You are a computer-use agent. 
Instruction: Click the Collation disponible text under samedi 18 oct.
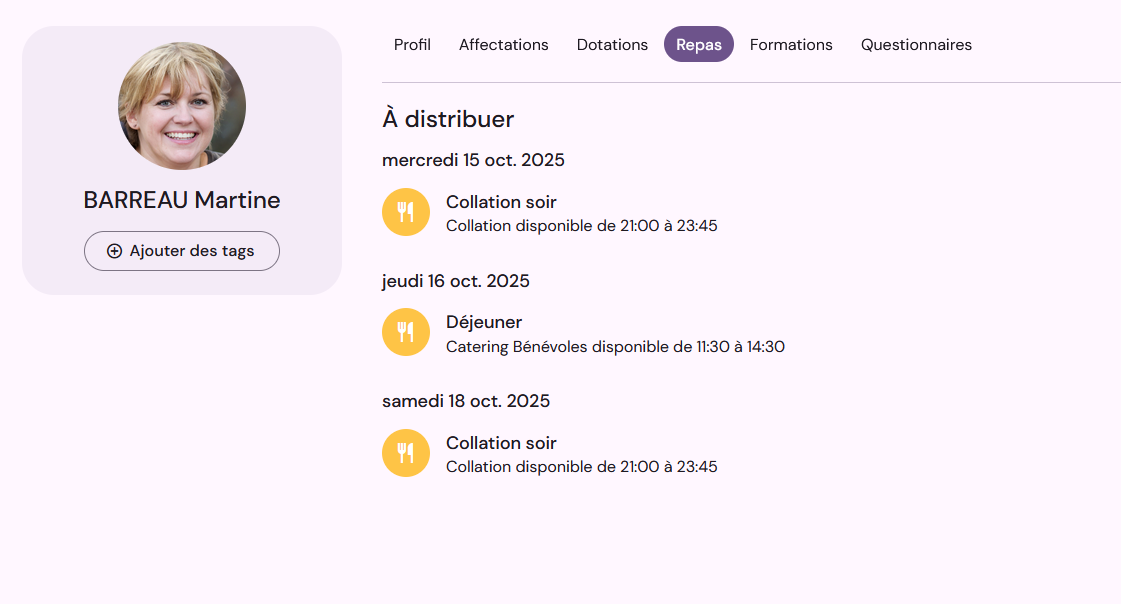[581, 467]
